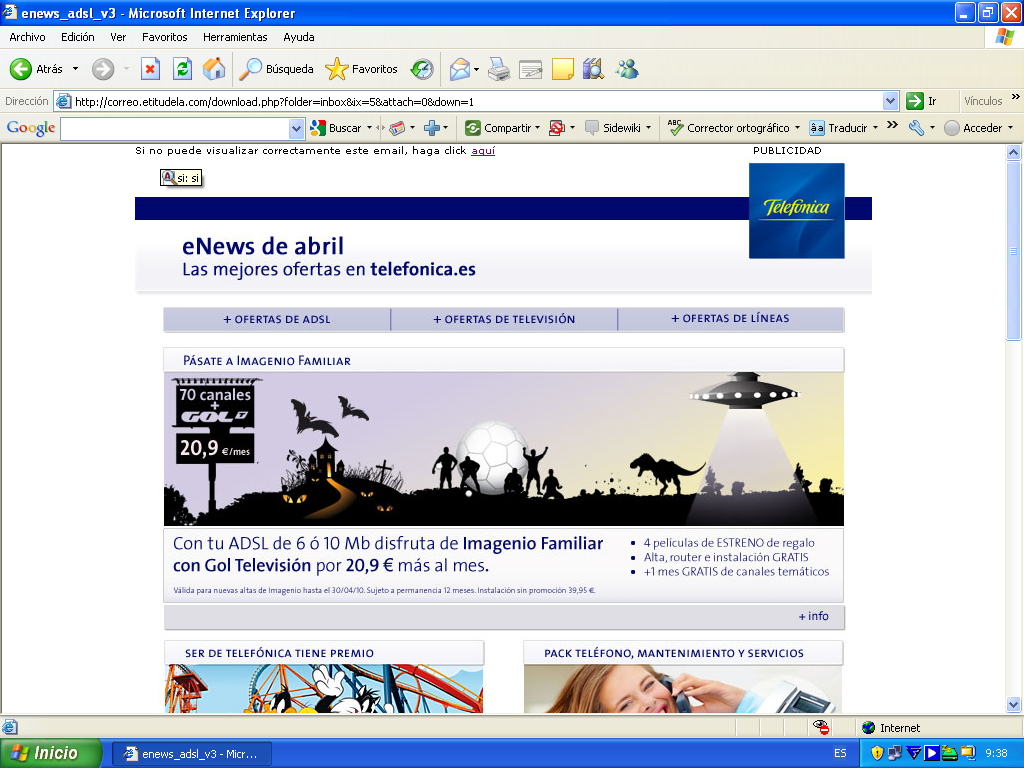1024x768 pixels.
Task: Click the Mail envelope icon
Action: (460, 69)
